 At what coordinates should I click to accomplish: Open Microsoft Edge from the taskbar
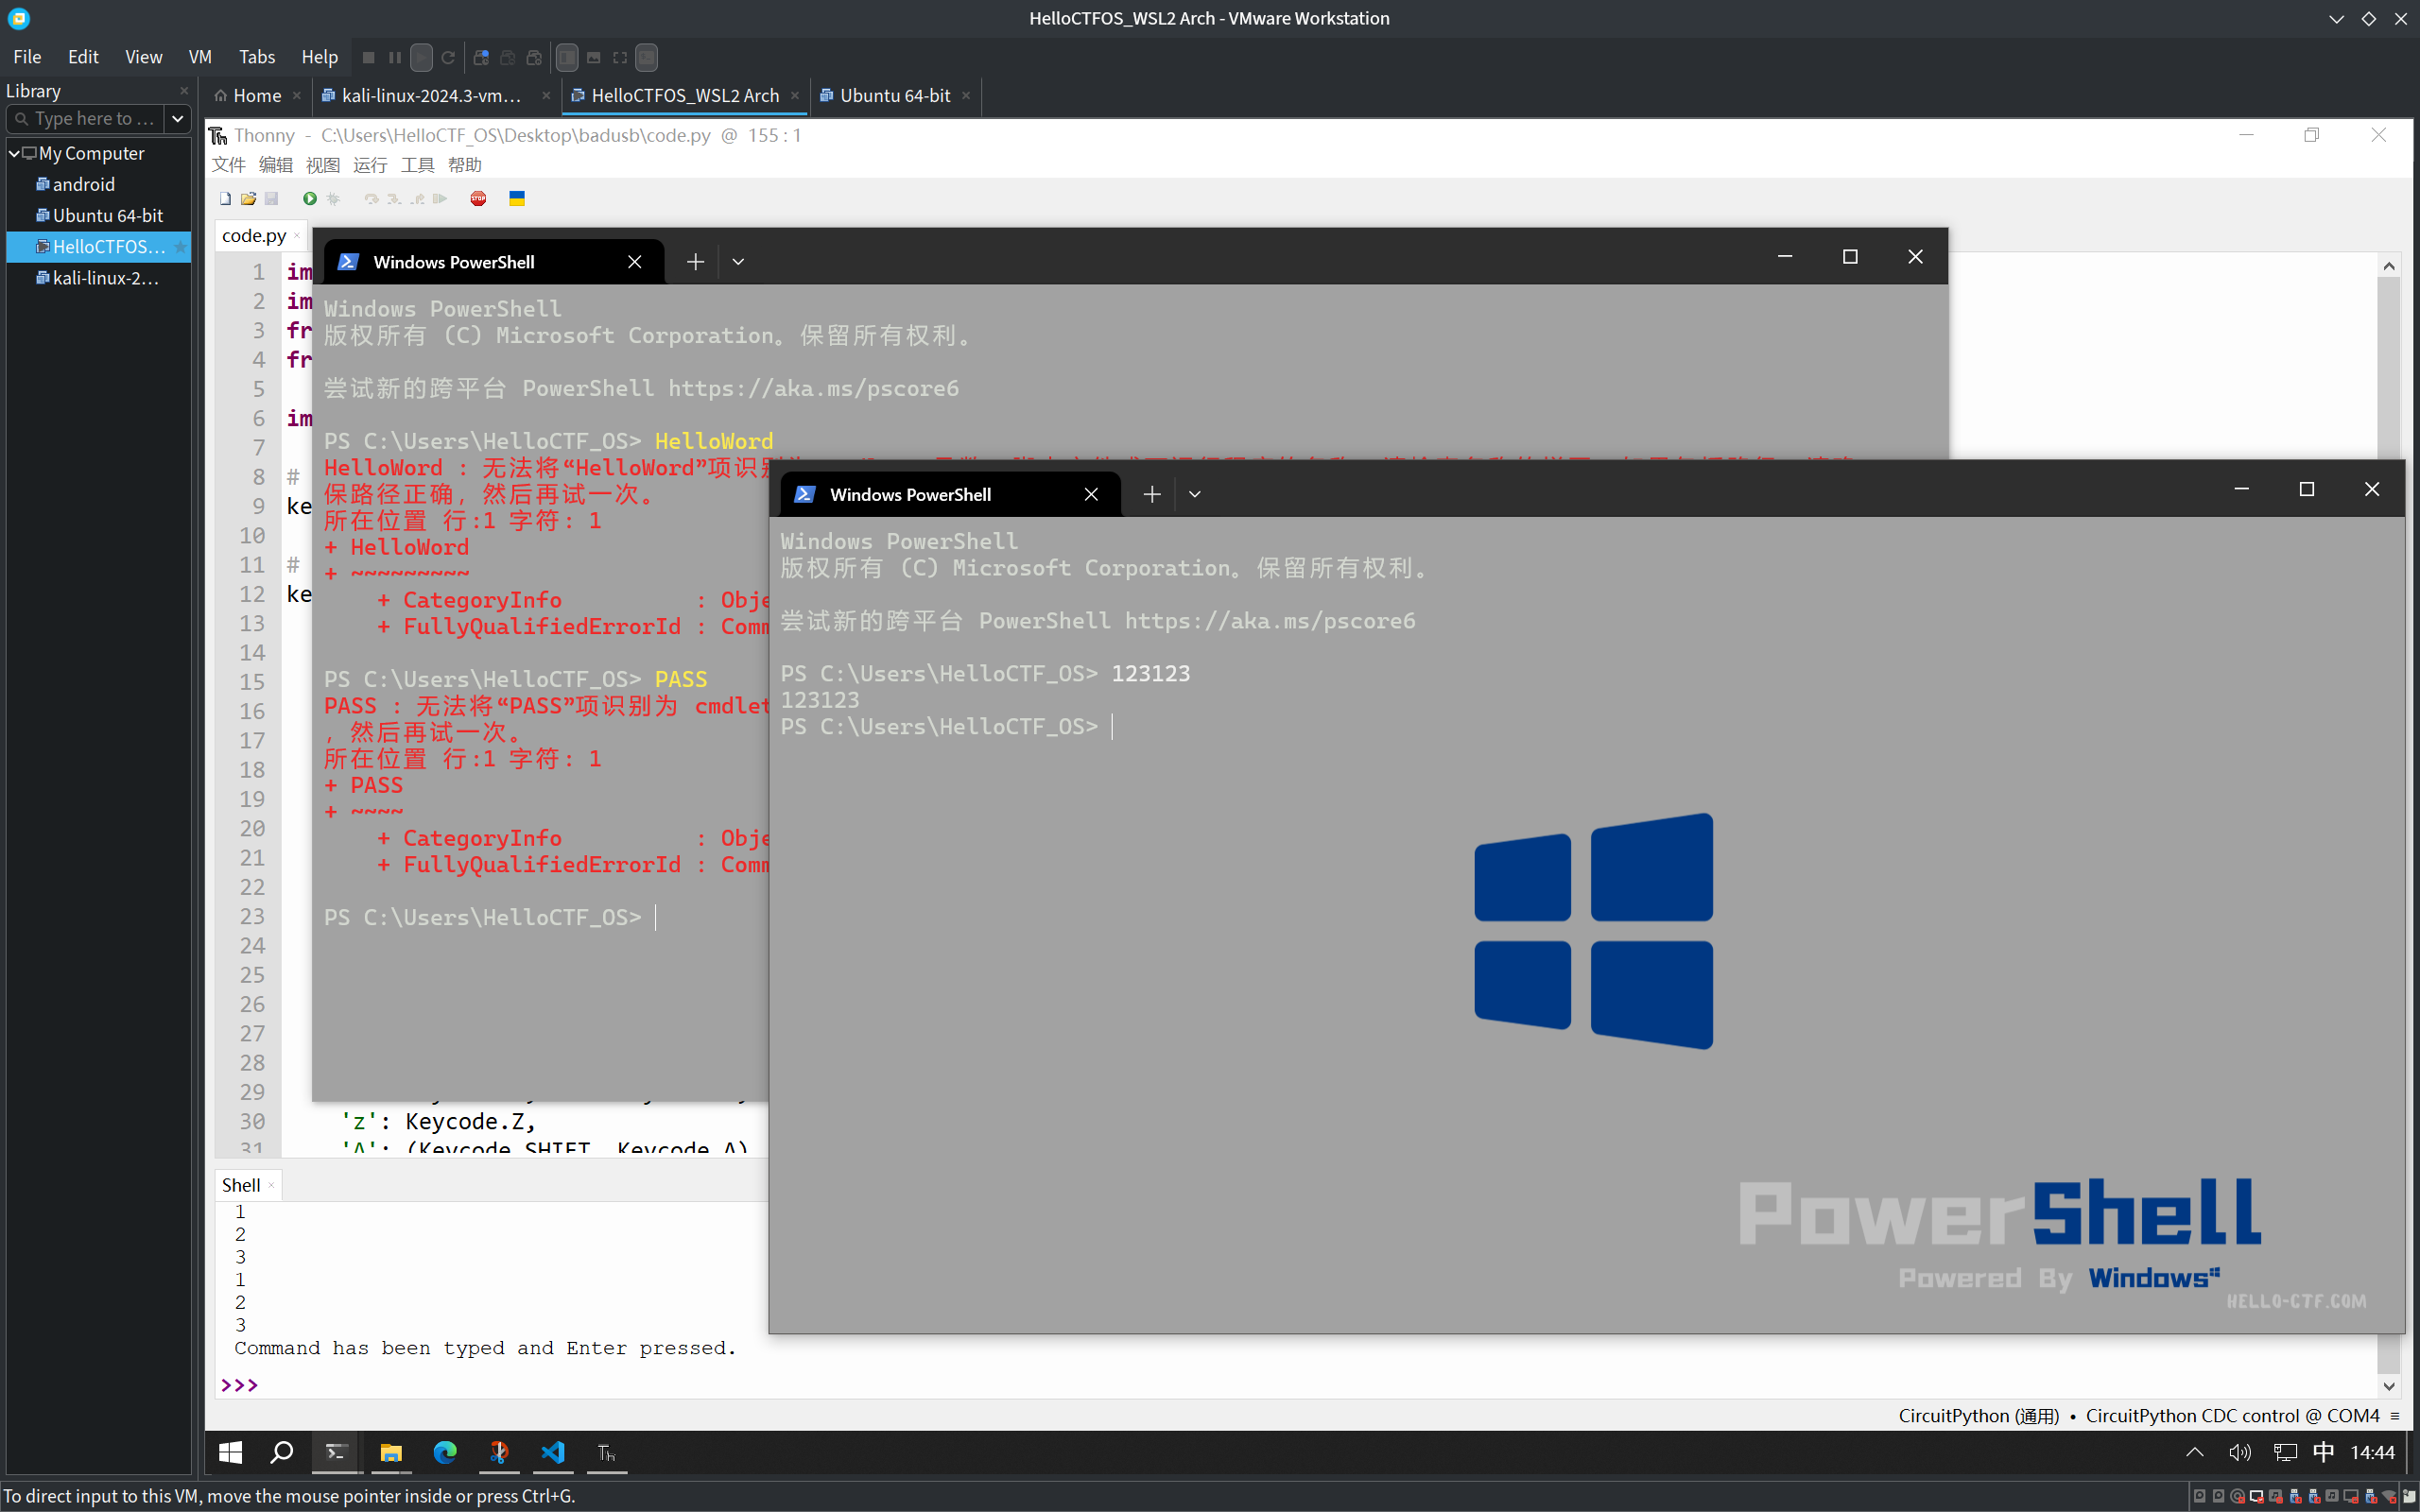click(x=445, y=1452)
